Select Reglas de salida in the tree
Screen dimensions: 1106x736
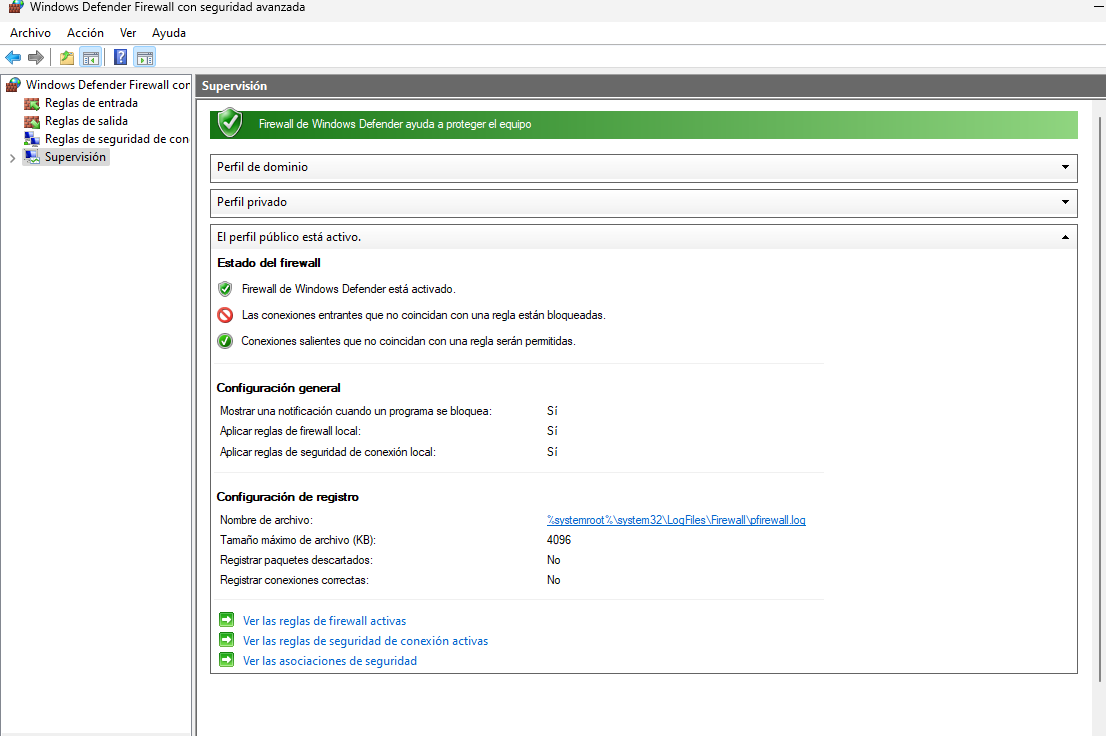point(86,121)
